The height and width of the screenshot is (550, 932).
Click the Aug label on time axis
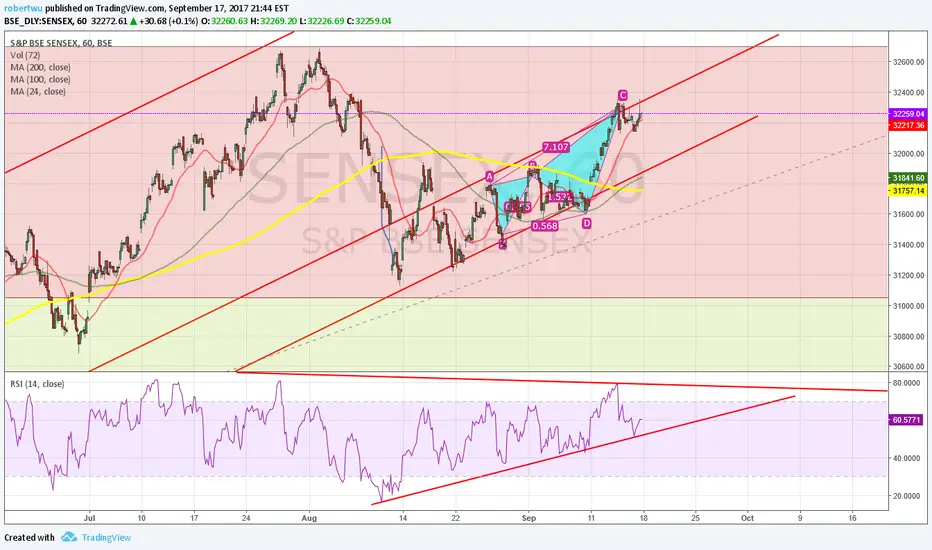point(309,518)
